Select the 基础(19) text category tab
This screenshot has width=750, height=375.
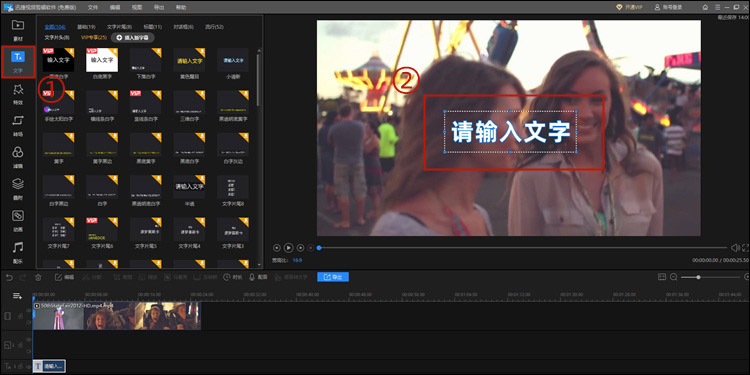coord(86,27)
